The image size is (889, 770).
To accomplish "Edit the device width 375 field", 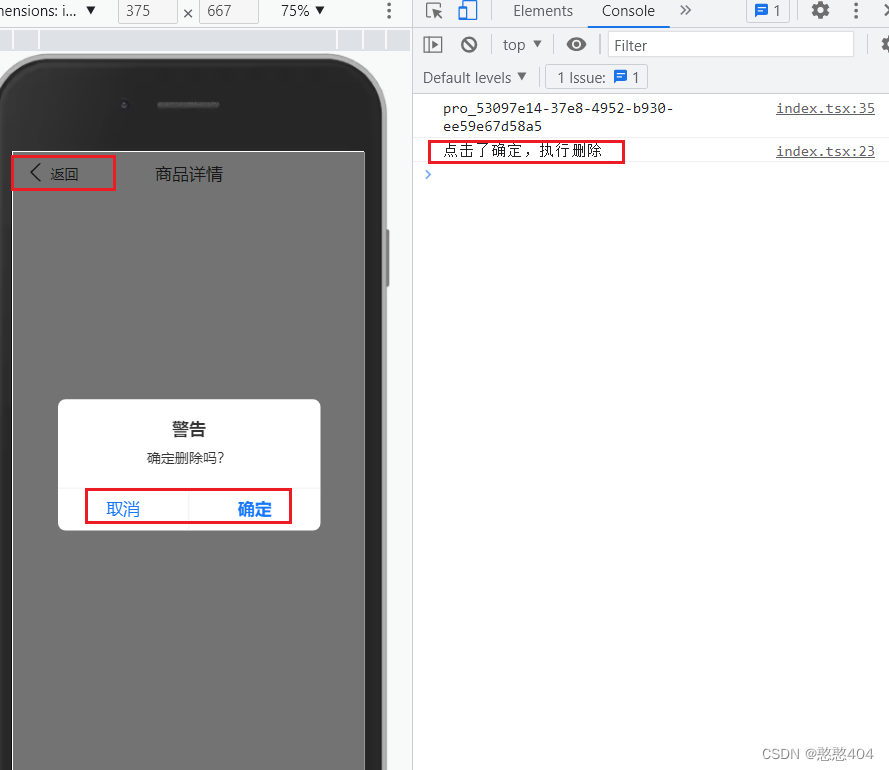I will [147, 11].
